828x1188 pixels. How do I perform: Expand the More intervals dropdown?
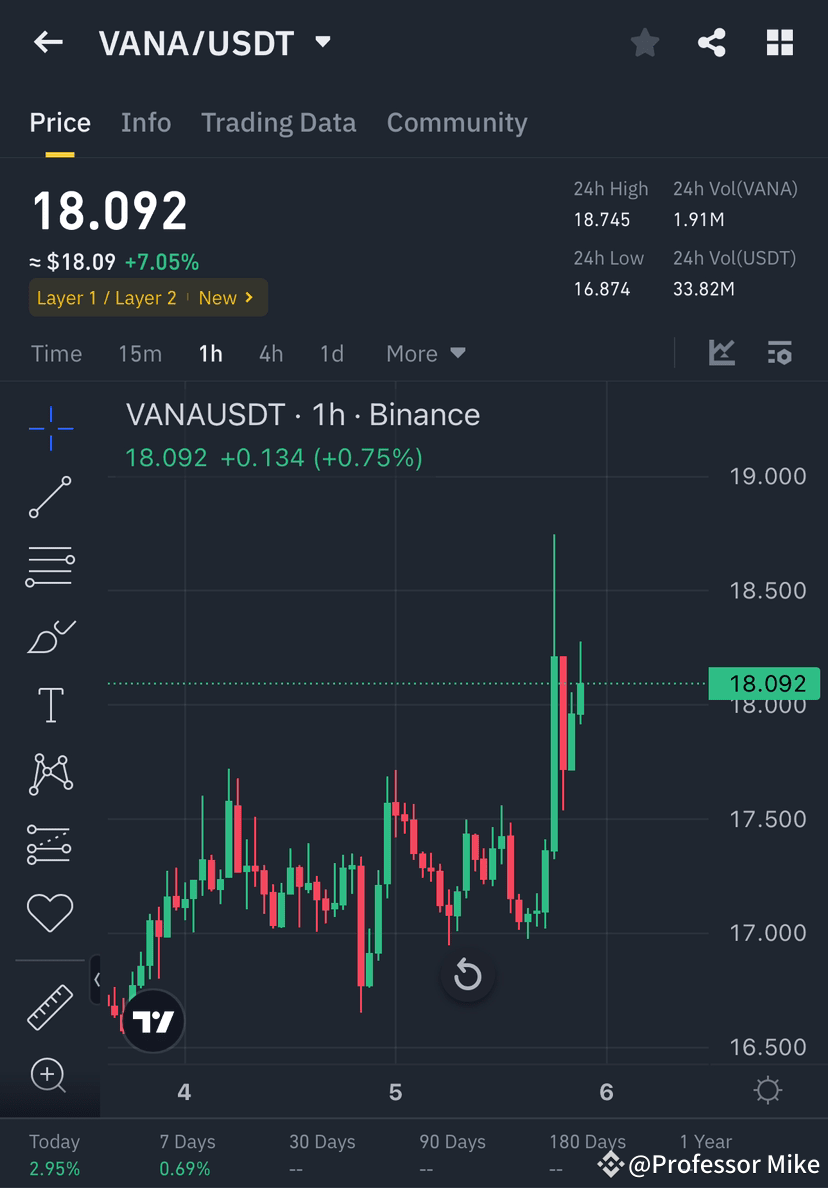426,354
